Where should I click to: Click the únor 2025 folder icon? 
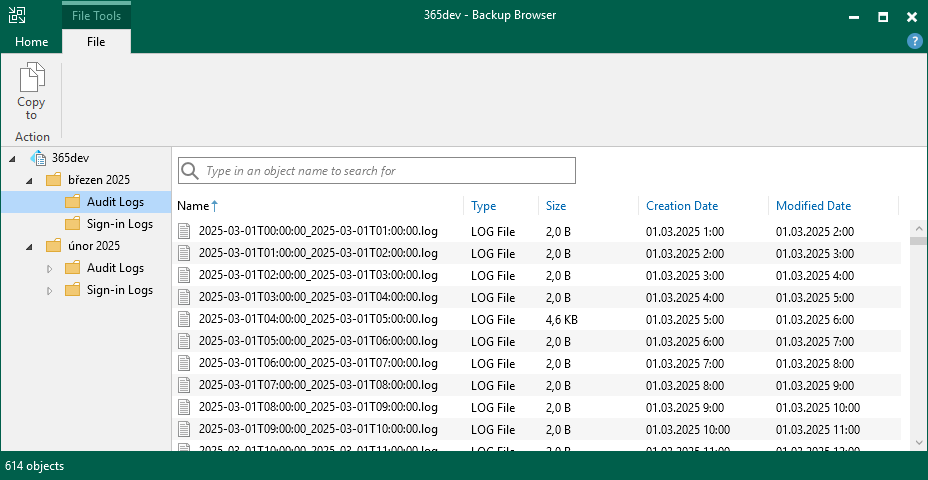point(53,246)
